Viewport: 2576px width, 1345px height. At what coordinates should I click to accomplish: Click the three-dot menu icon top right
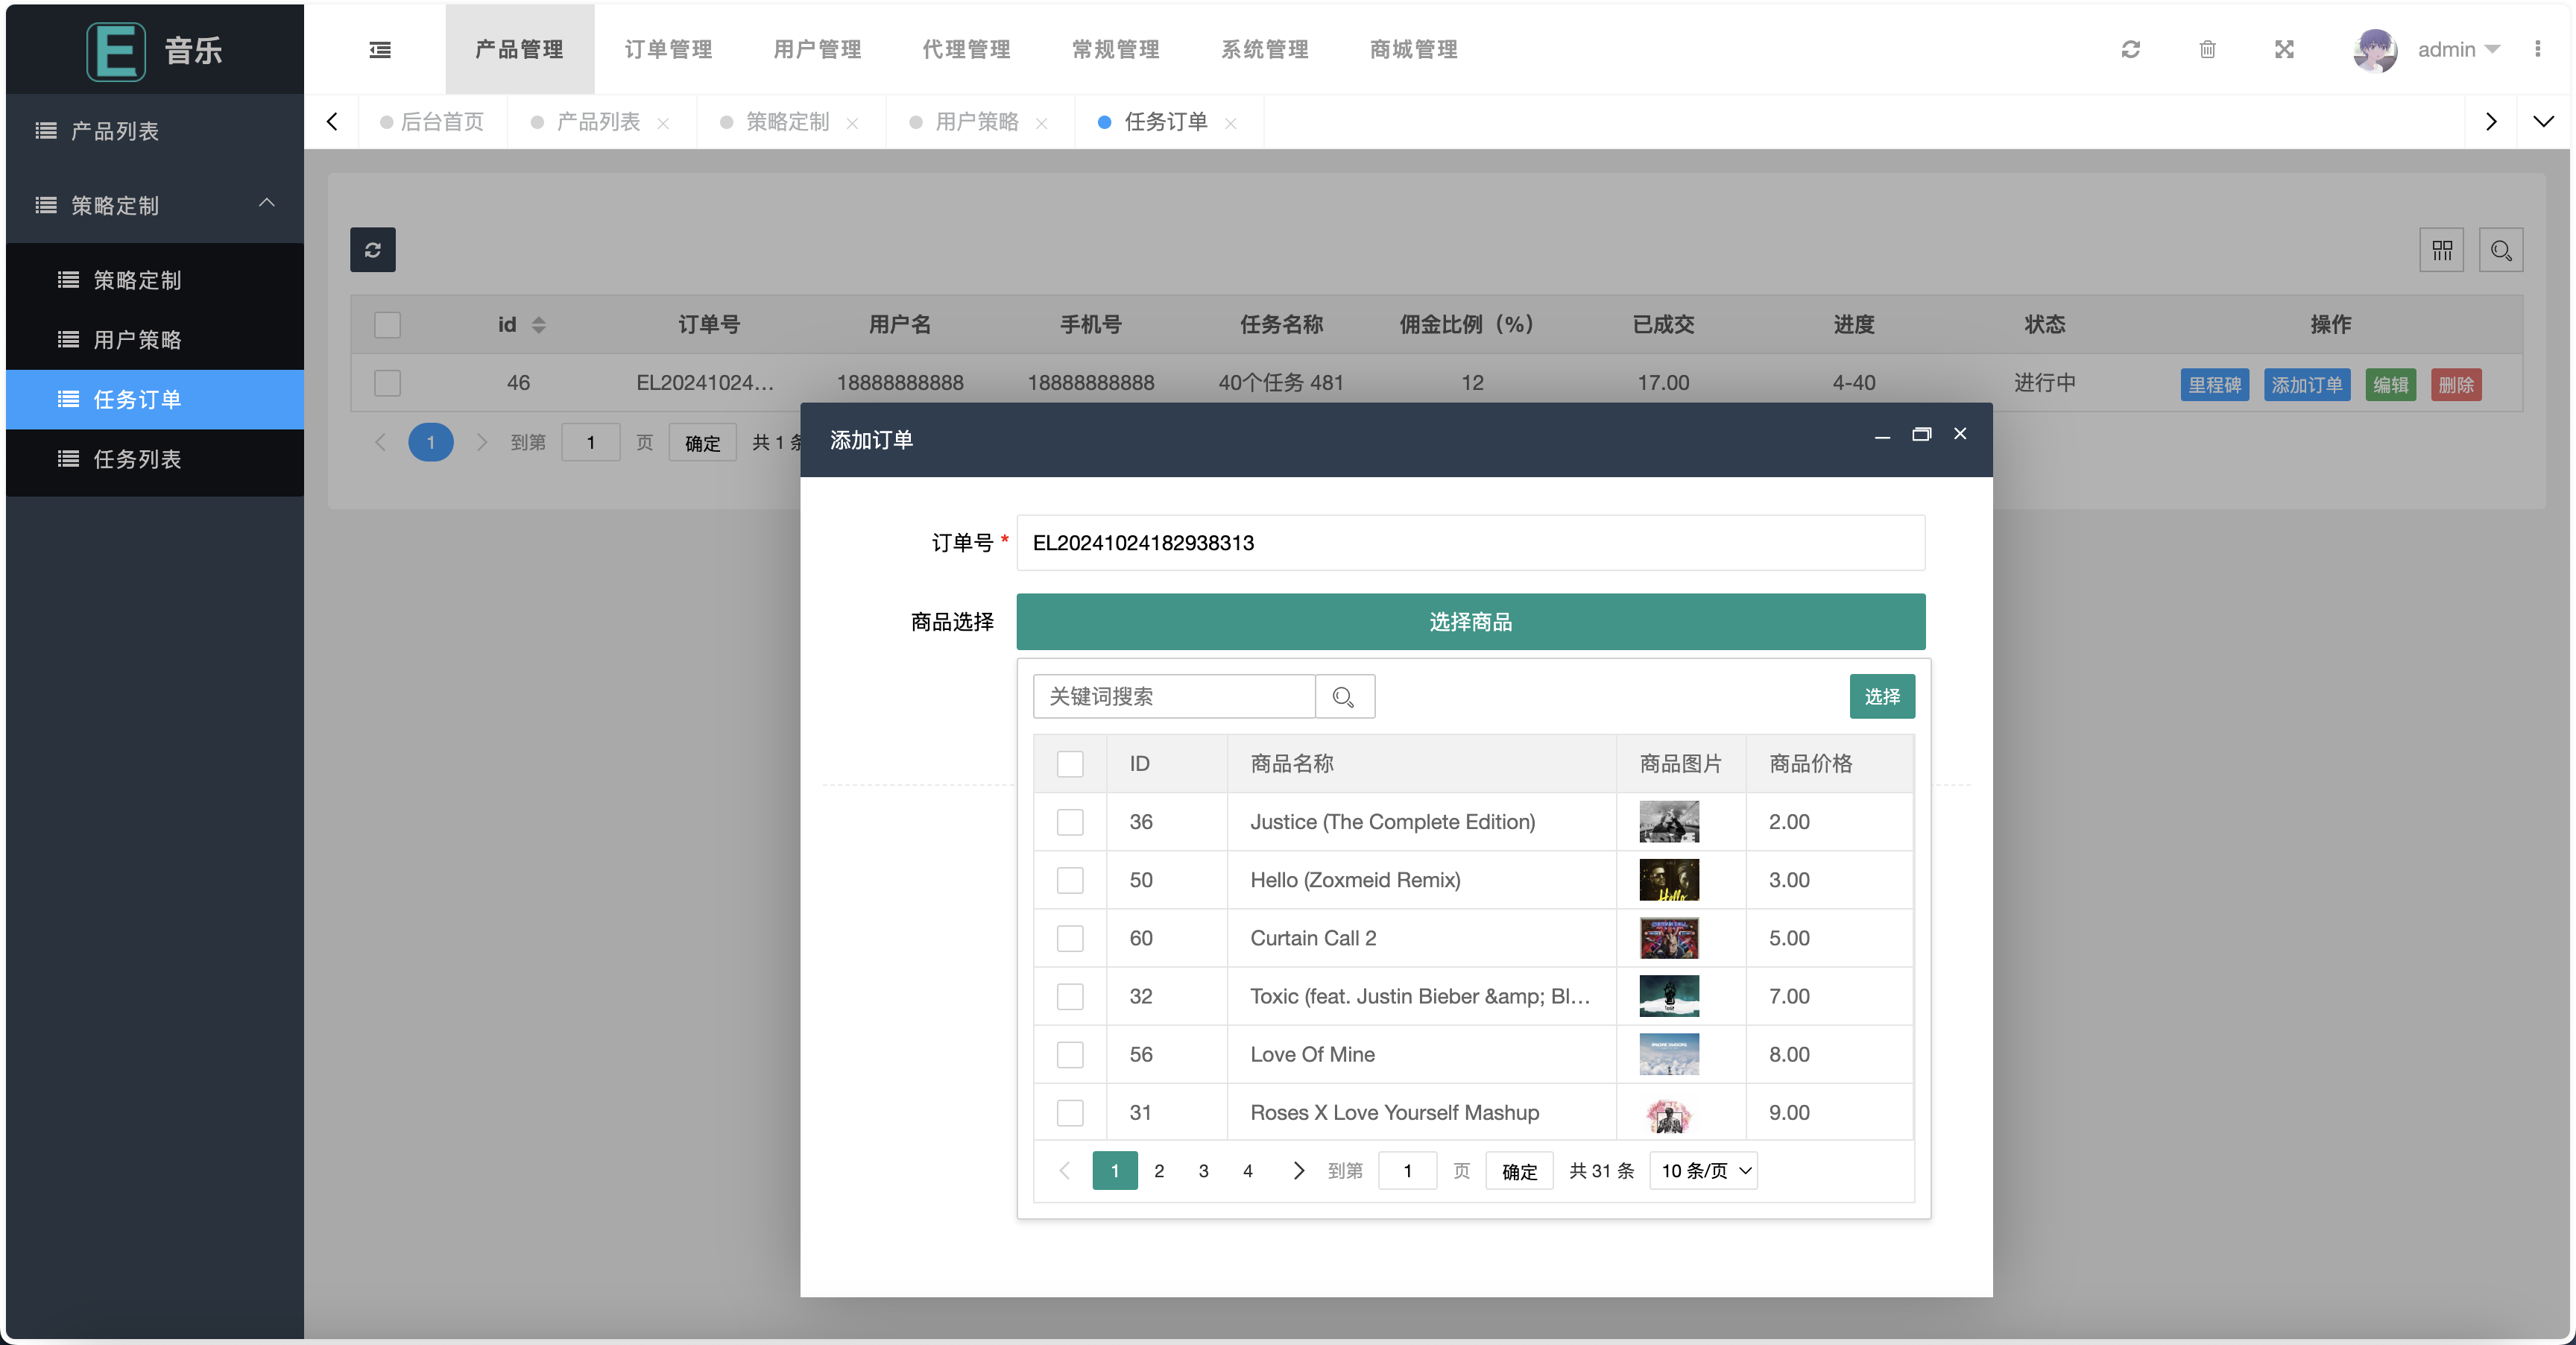(2539, 49)
